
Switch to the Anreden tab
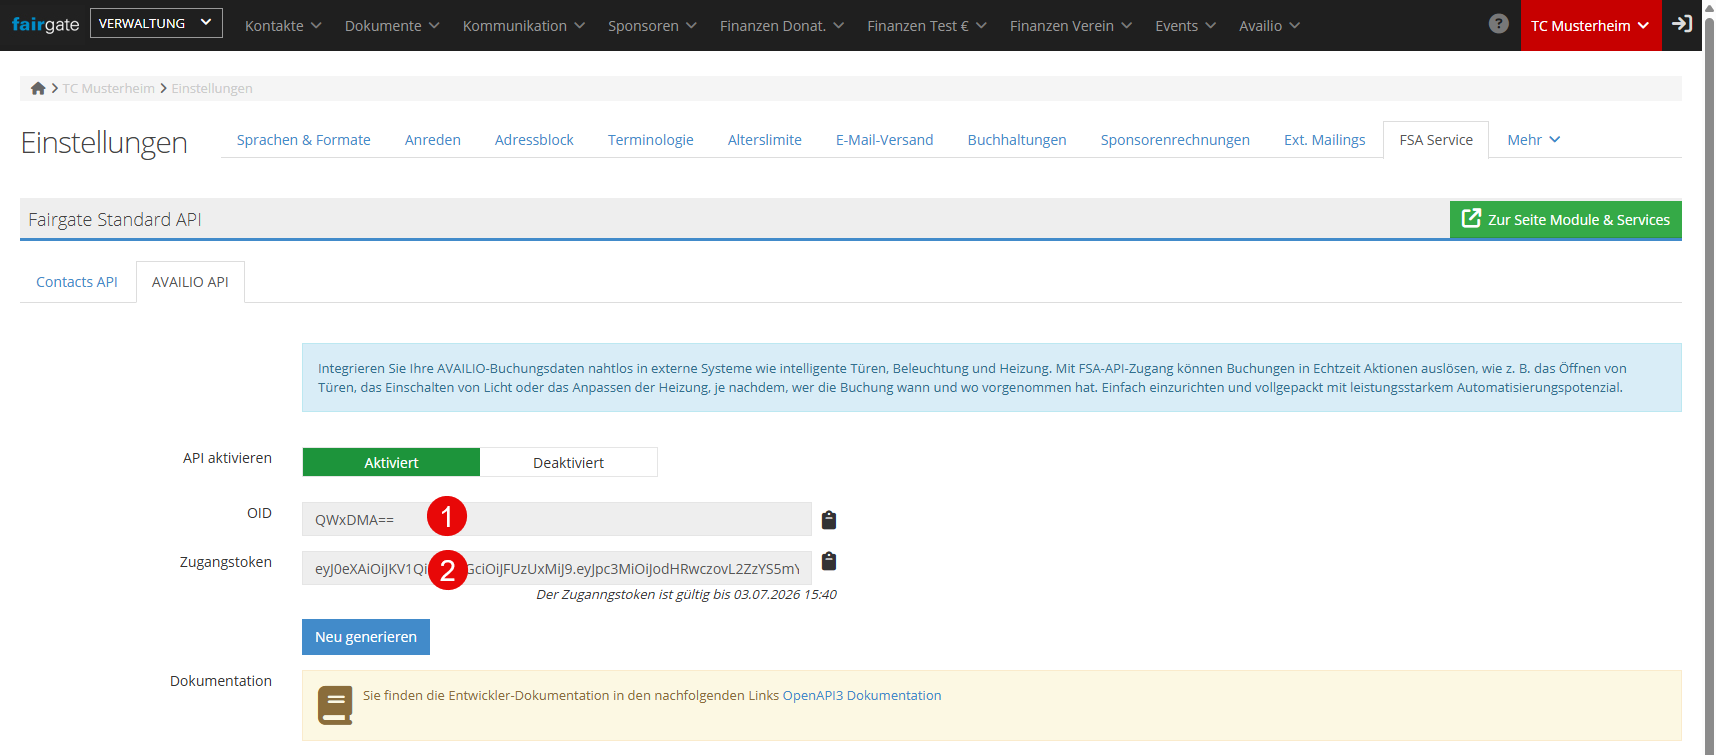coord(433,140)
